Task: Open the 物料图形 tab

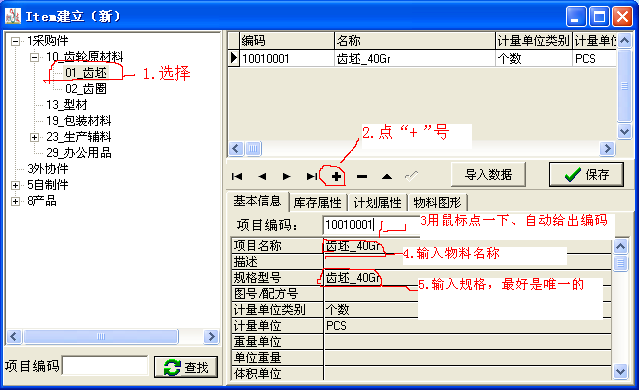Action: point(437,203)
